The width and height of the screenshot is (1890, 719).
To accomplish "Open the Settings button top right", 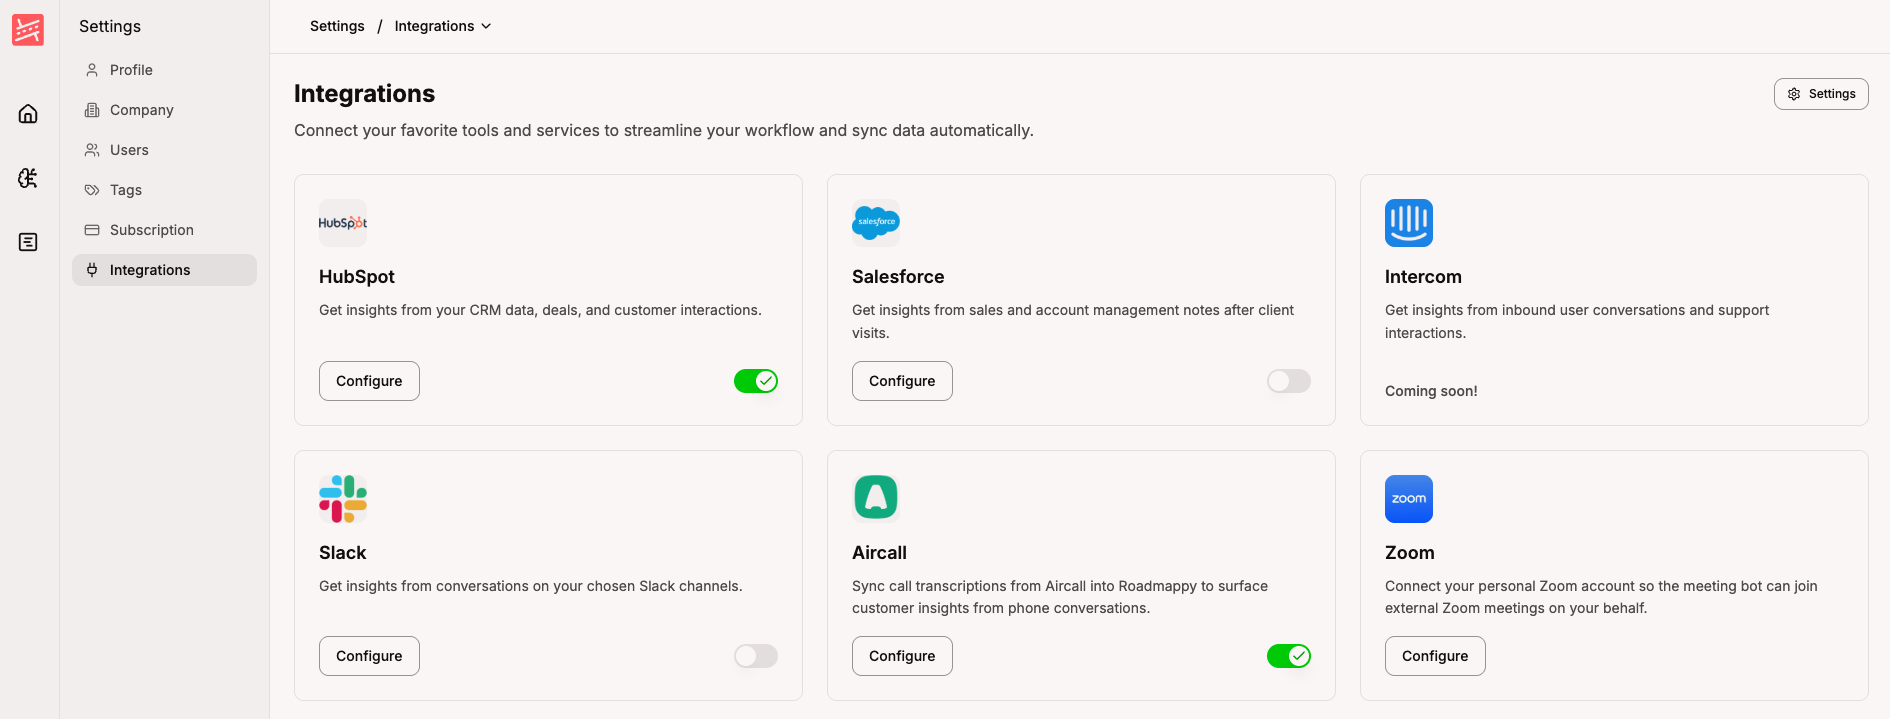I will coord(1820,93).
